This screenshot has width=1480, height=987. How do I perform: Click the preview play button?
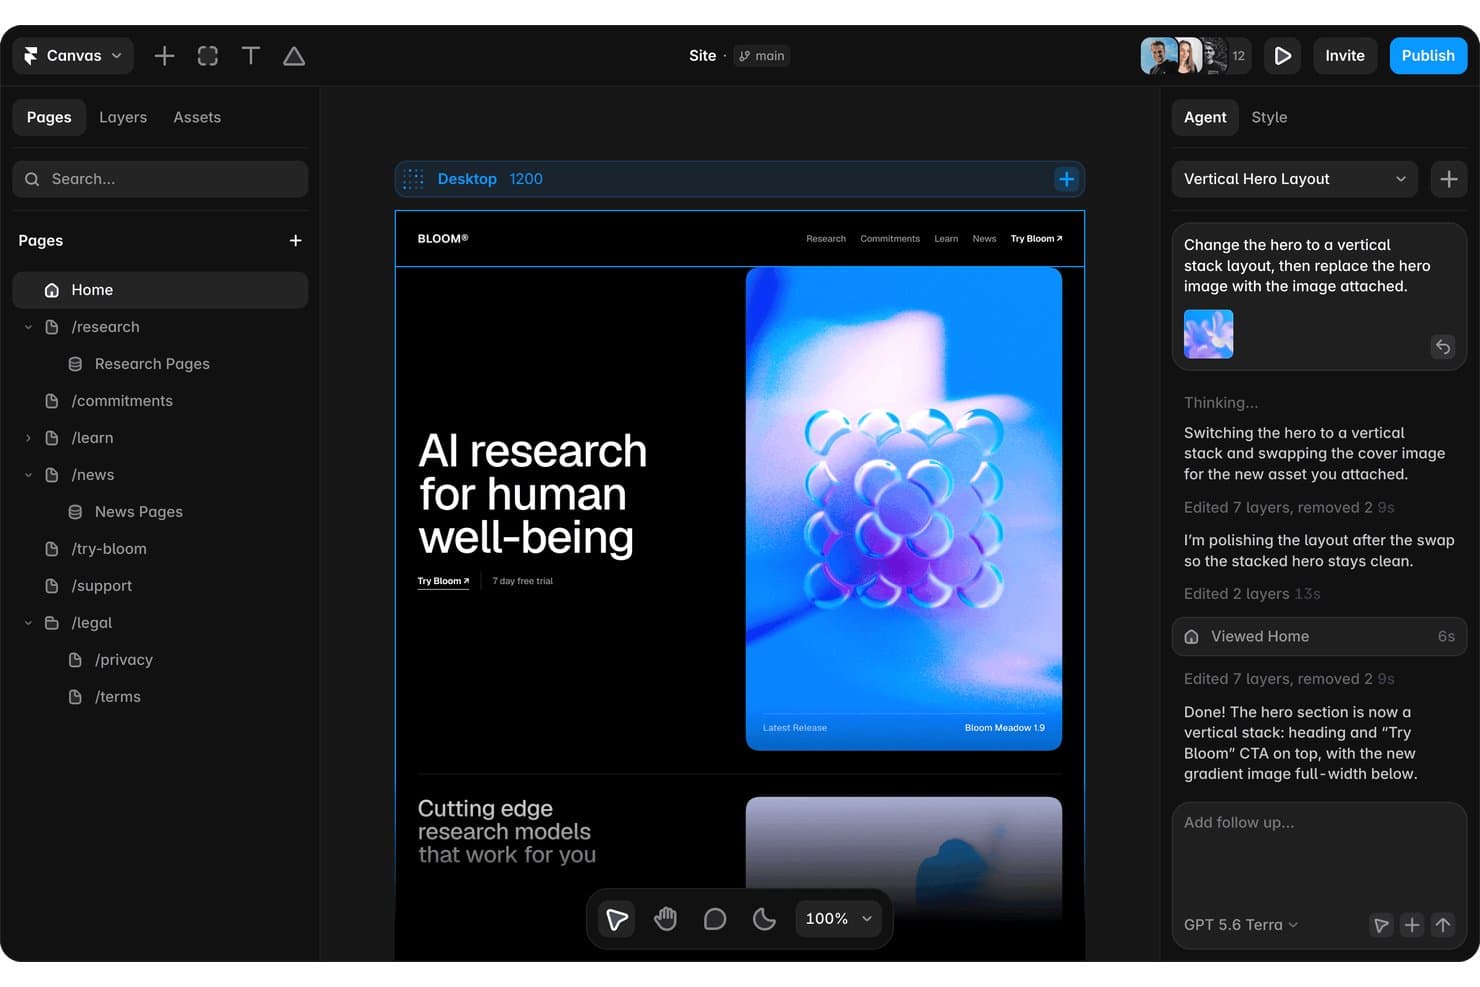point(1282,56)
